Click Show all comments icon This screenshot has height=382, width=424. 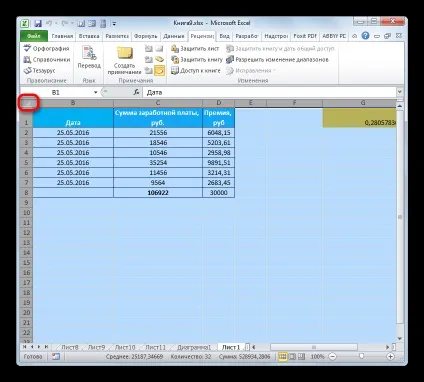pyautogui.click(x=160, y=60)
